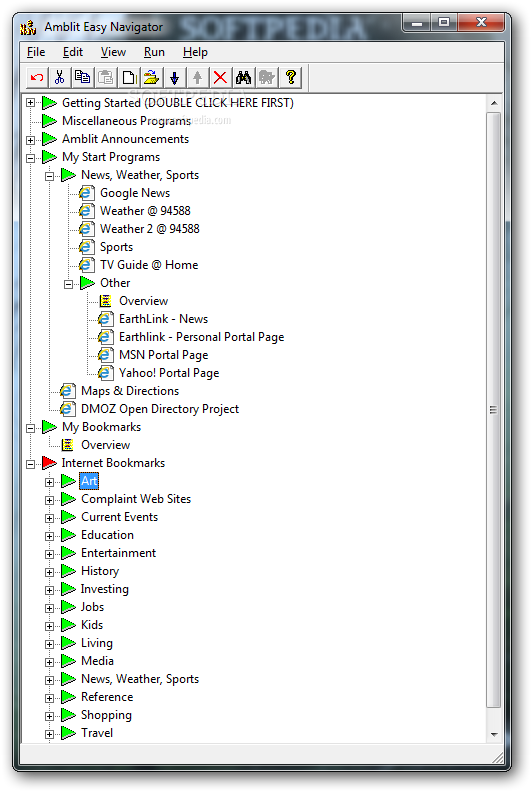Click the binoculars Find toolbar icon

[x=243, y=77]
